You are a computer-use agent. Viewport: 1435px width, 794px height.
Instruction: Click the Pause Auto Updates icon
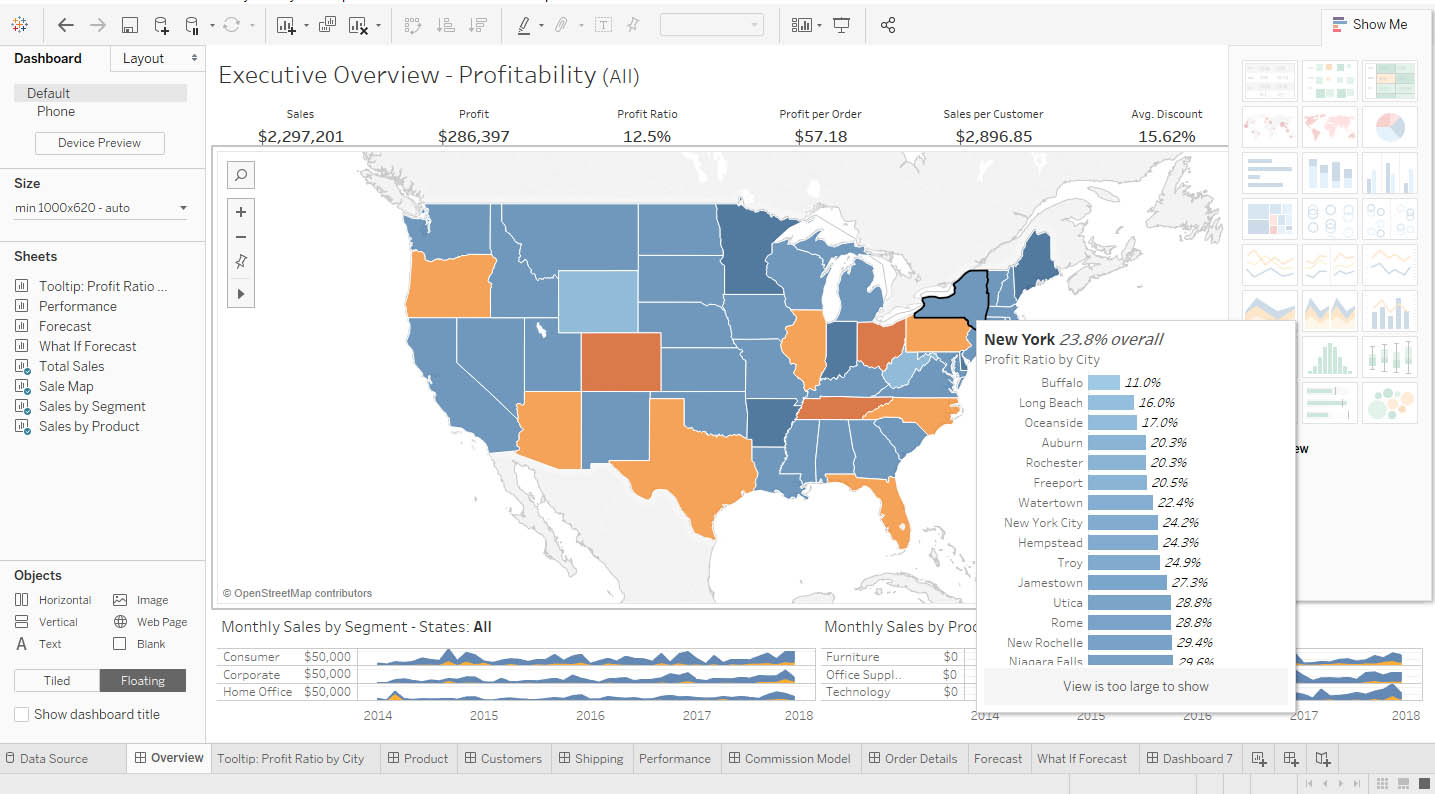[x=192, y=25]
